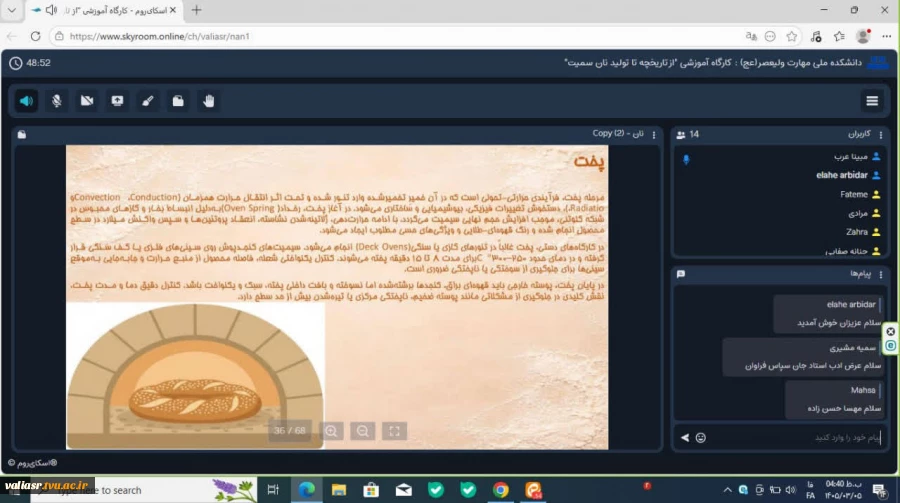Toggle the microphone in Skyroom toolbar
The width and height of the screenshot is (900, 503).
[x=56, y=101]
